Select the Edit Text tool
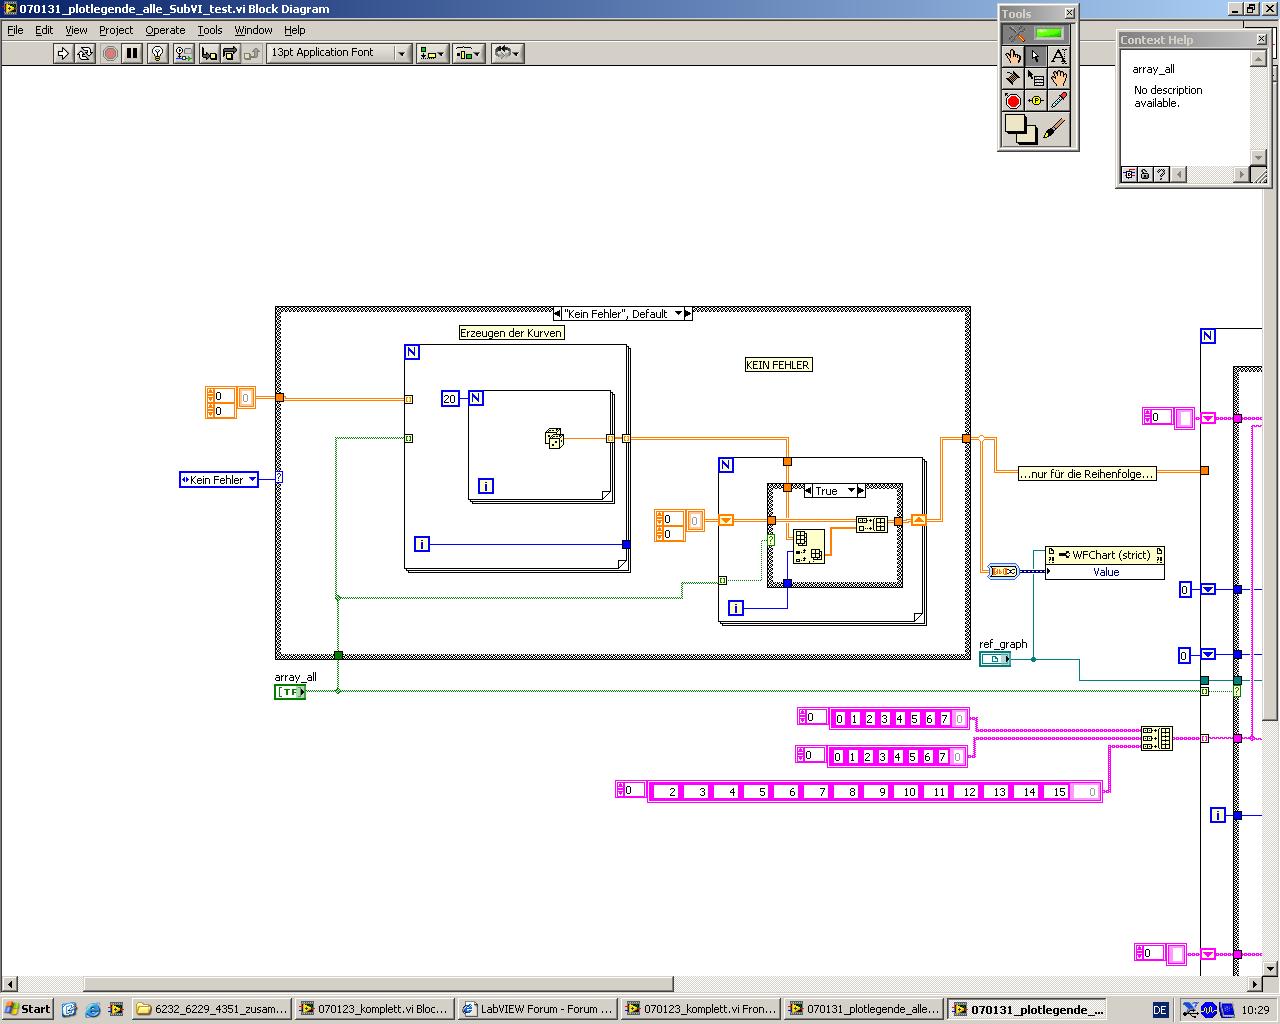1280x1024 pixels. point(1059,57)
